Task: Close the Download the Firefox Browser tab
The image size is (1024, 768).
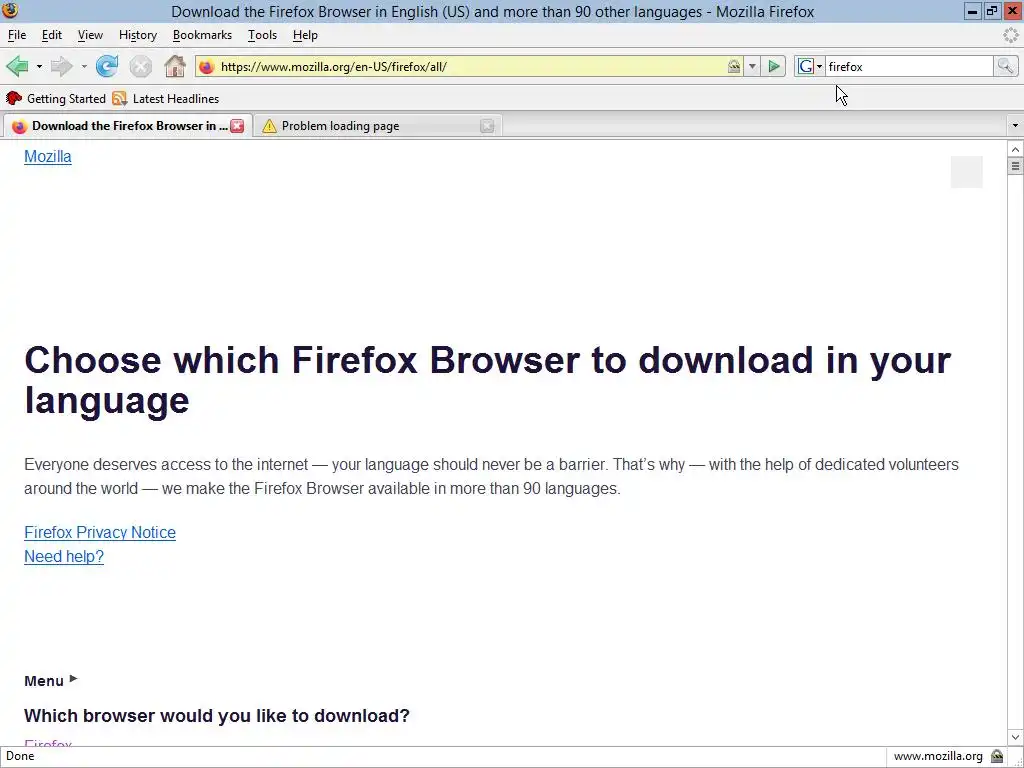Action: point(237,126)
